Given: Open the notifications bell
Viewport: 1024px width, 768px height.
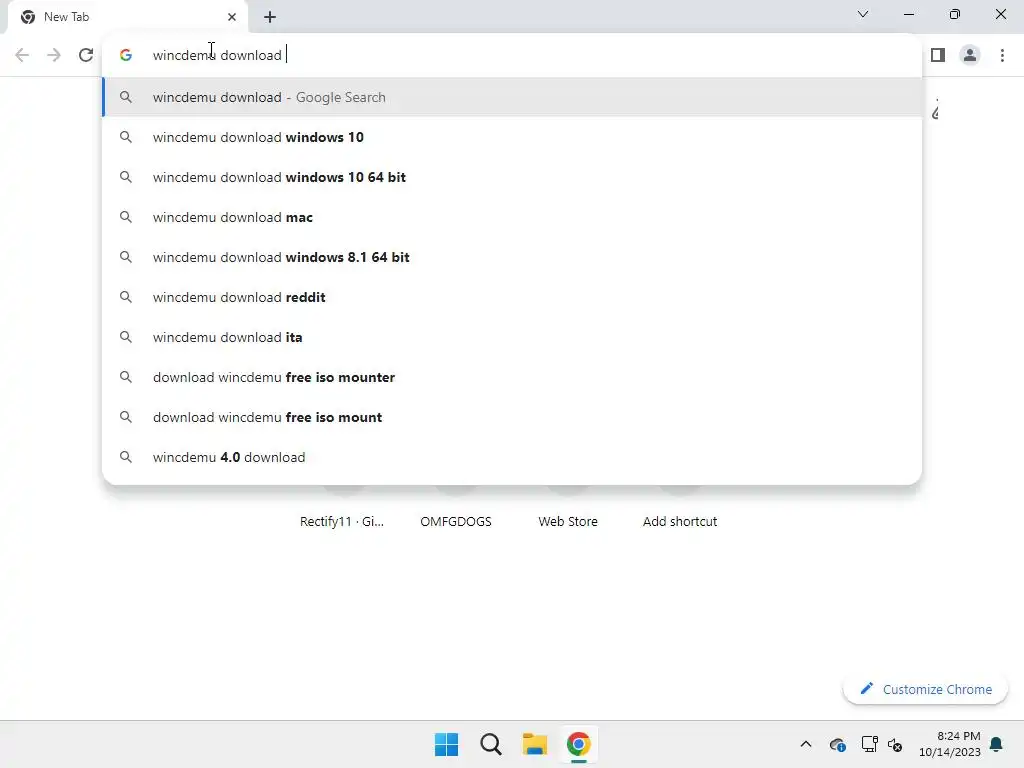Looking at the screenshot, I should pyautogui.click(x=997, y=744).
